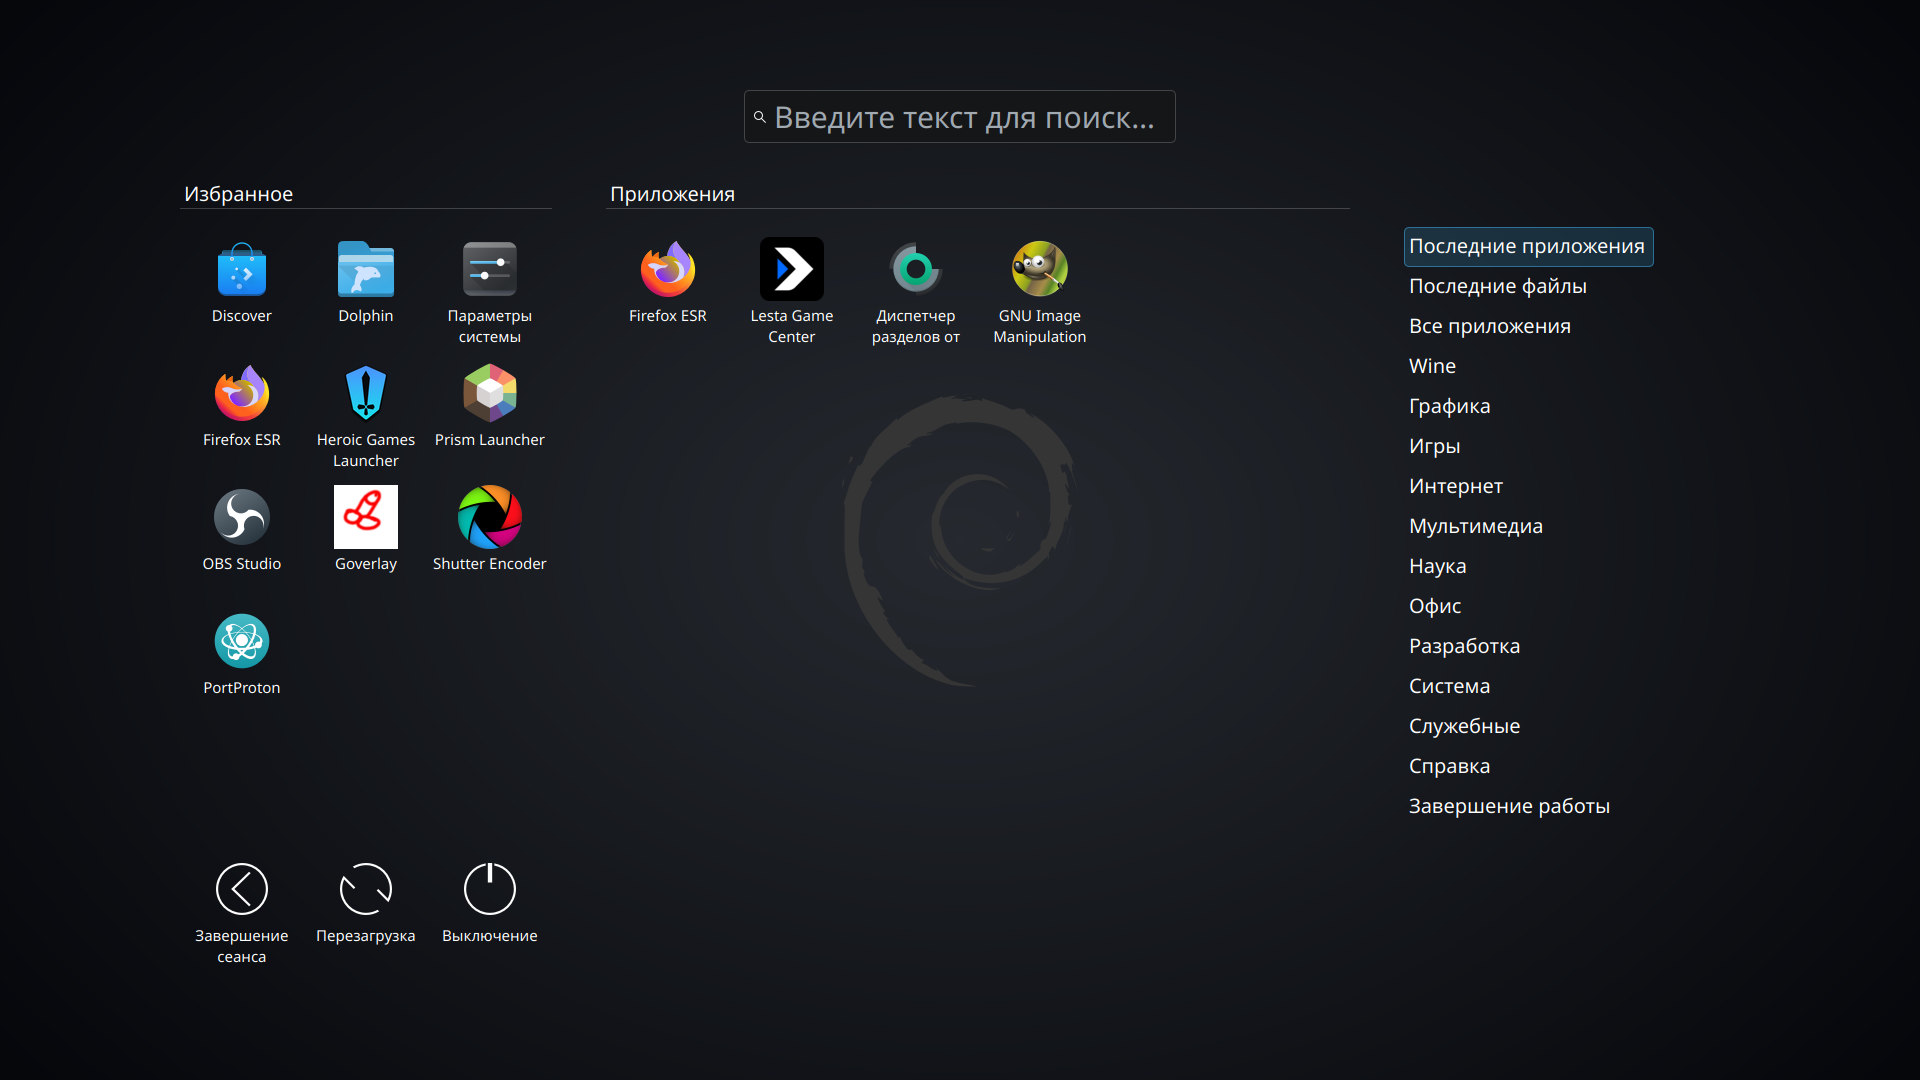The height and width of the screenshot is (1080, 1920).
Task: Open PortProton icon
Action: 242,642
